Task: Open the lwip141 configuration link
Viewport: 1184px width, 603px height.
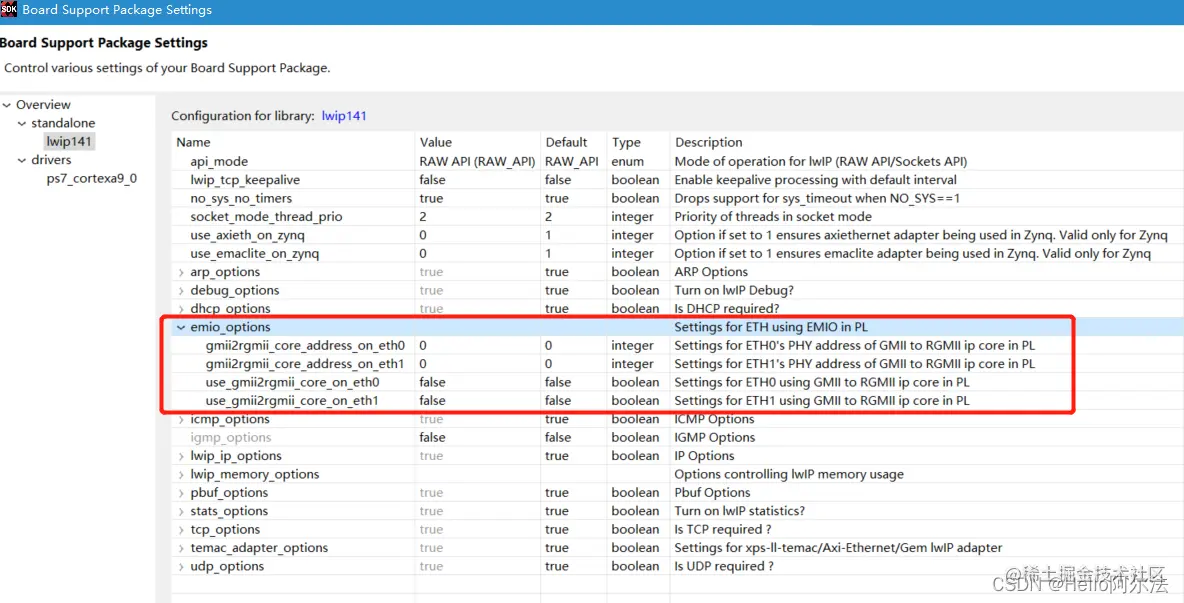Action: 344,115
